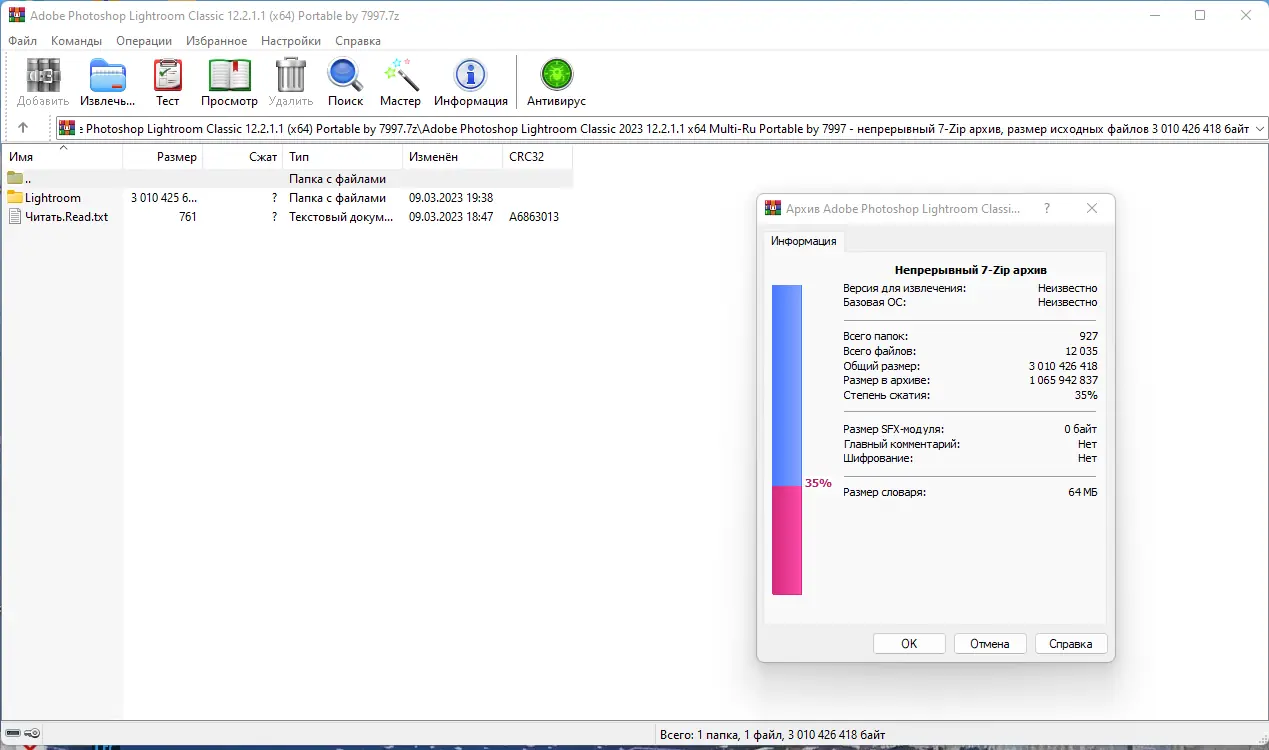Start the Антивирус scan icon

(x=557, y=76)
